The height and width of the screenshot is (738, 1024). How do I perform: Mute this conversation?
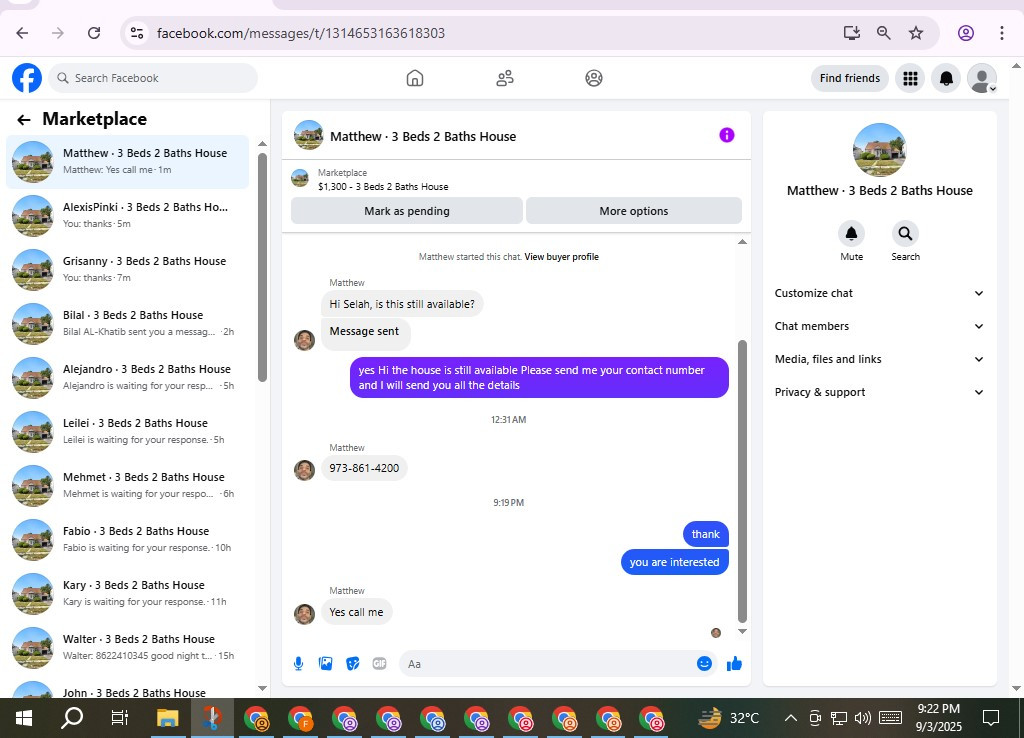pyautogui.click(x=851, y=234)
